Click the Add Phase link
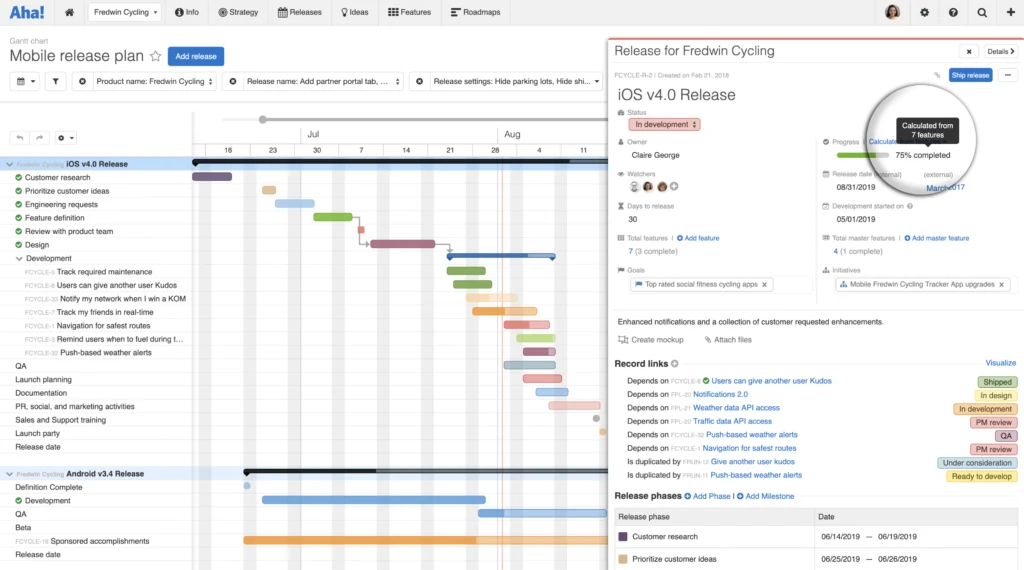Viewport: 1024px width, 570px height. (707, 496)
